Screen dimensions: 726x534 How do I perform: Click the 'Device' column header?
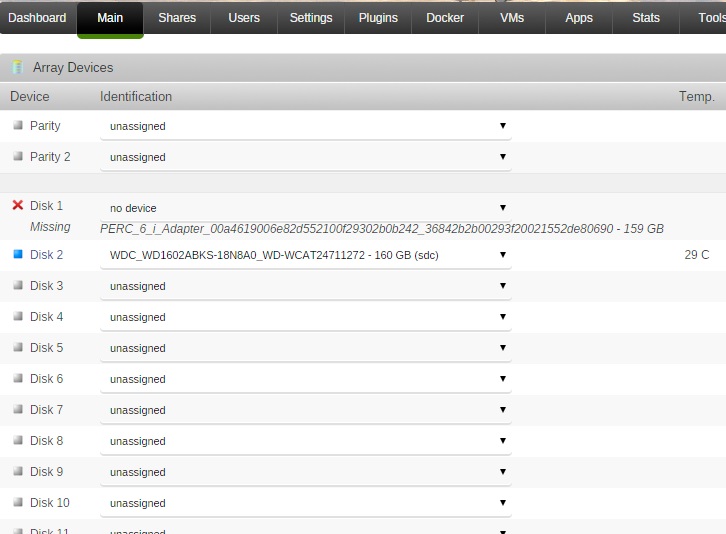click(x=30, y=96)
